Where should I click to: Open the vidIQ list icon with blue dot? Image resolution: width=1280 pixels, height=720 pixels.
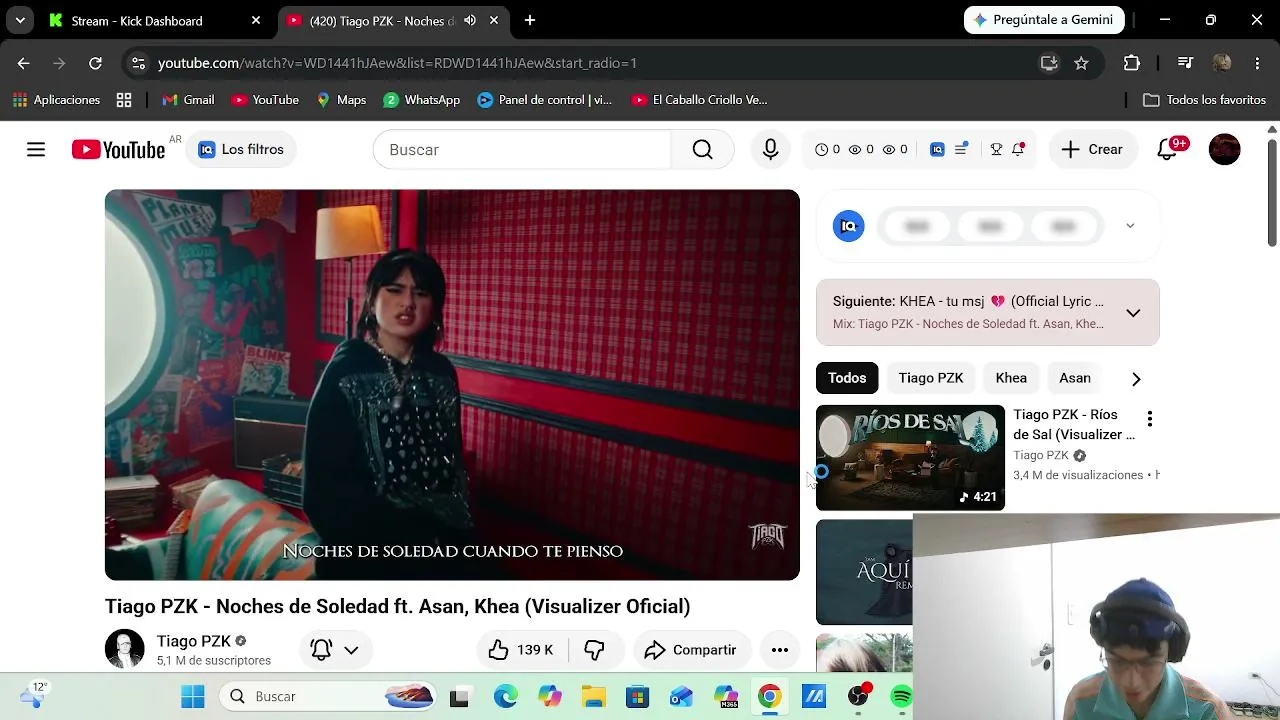click(x=961, y=150)
